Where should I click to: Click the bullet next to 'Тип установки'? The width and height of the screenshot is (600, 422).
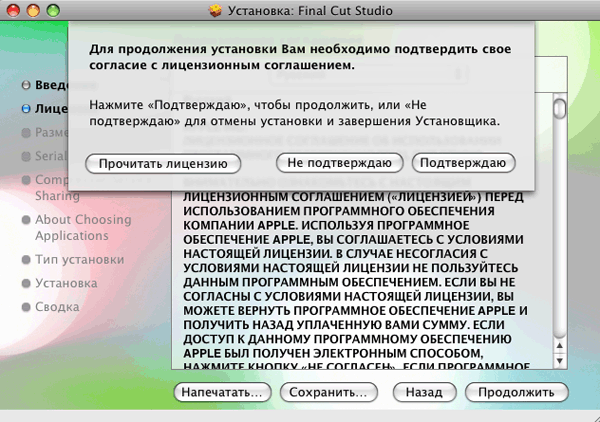click(x=26, y=260)
